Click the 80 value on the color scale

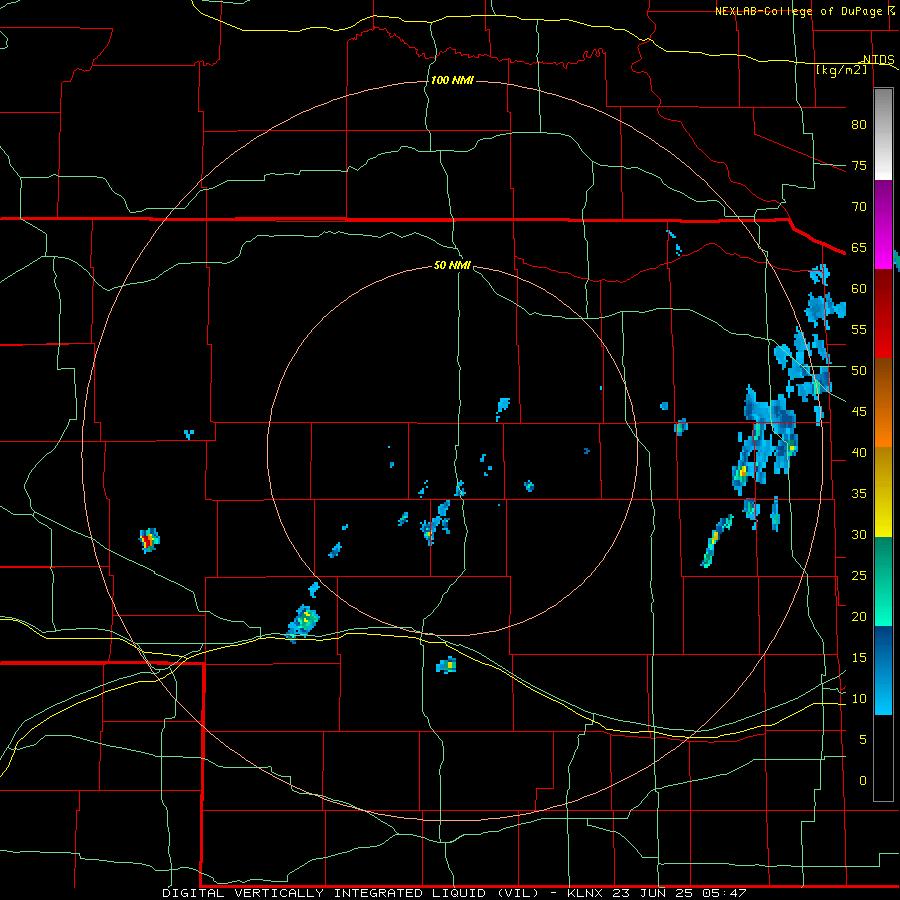pyautogui.click(x=859, y=125)
